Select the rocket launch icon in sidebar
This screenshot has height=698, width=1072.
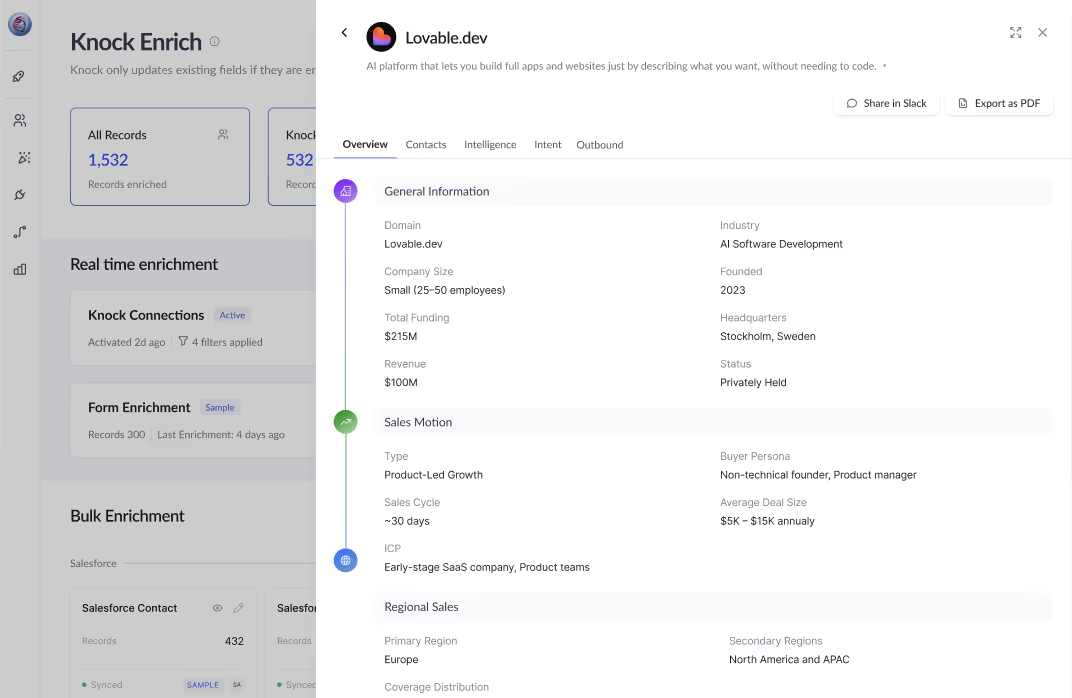pos(19,76)
